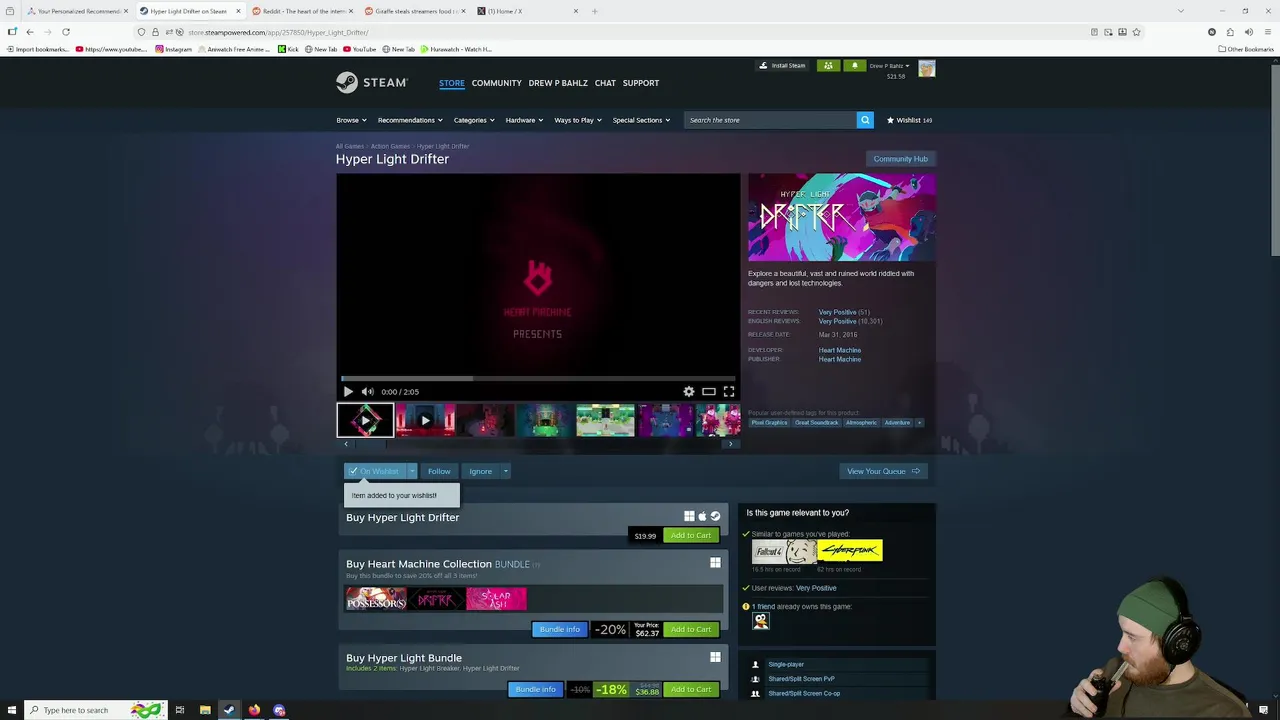Open Steam notifications bell
Screen dimensions: 1280x720
pyautogui.click(x=854, y=66)
